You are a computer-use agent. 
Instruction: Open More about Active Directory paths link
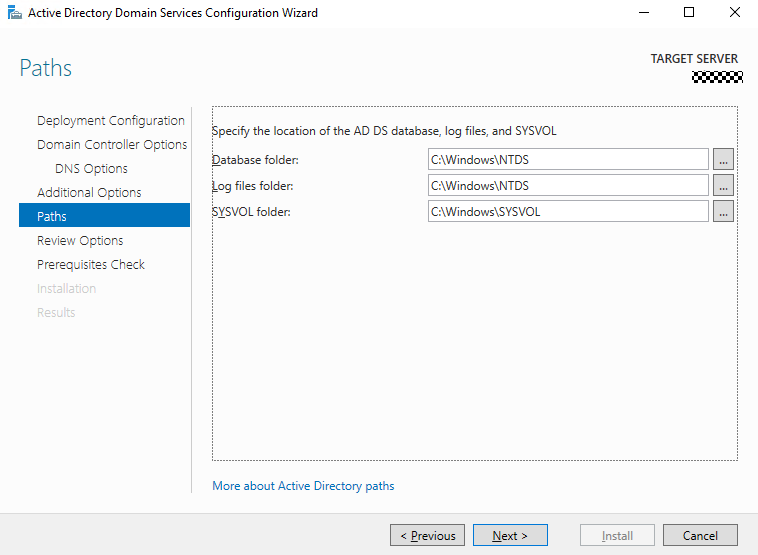tap(303, 486)
